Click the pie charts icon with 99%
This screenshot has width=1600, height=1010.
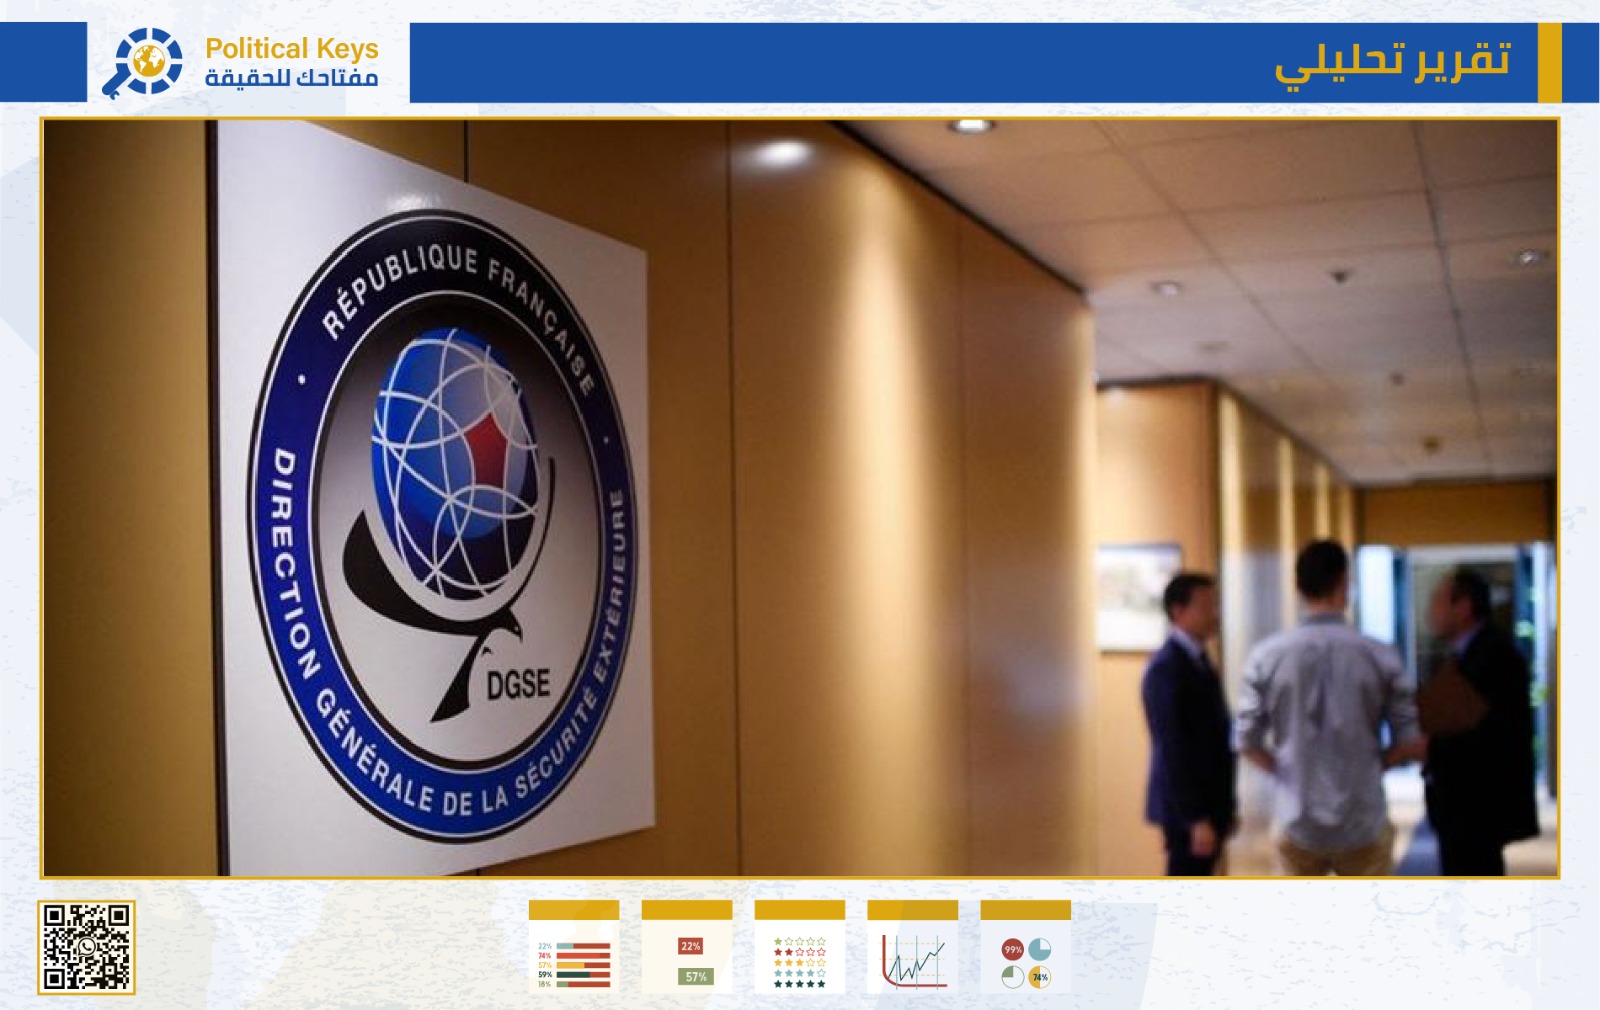tap(1026, 947)
